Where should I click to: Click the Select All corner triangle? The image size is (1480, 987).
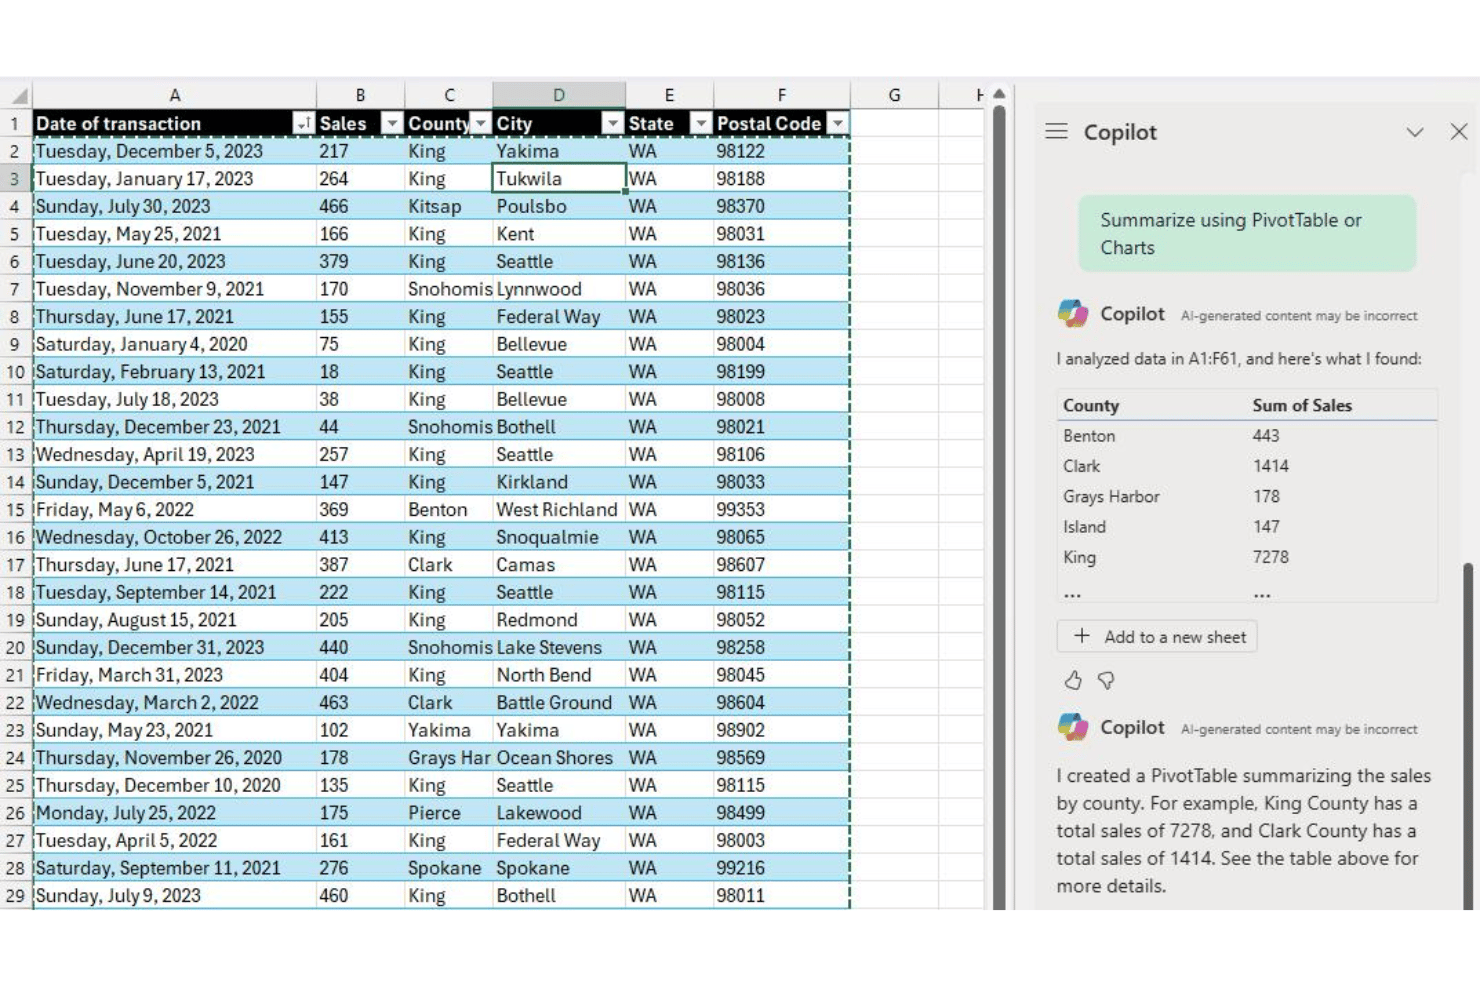pos(17,96)
